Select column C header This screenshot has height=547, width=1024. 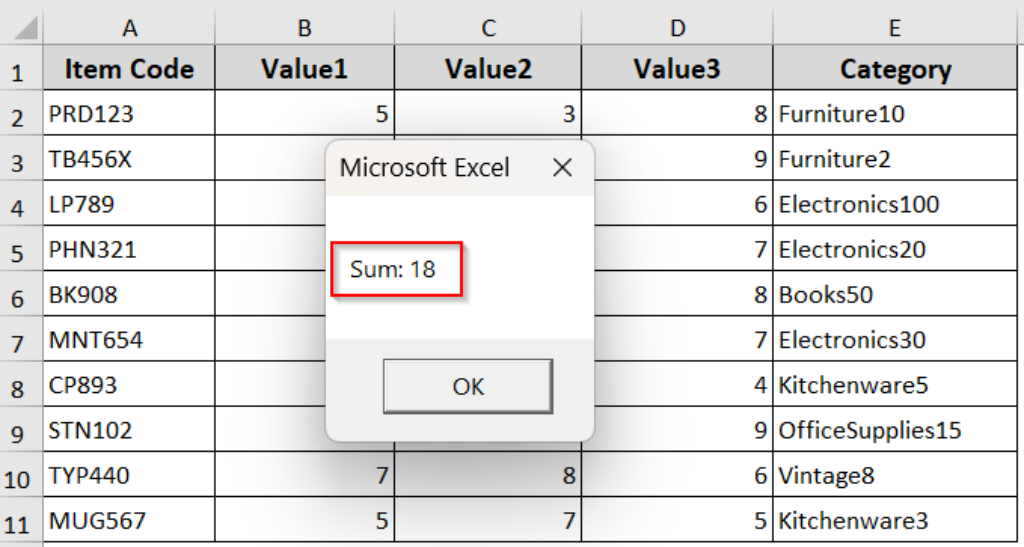click(x=488, y=27)
